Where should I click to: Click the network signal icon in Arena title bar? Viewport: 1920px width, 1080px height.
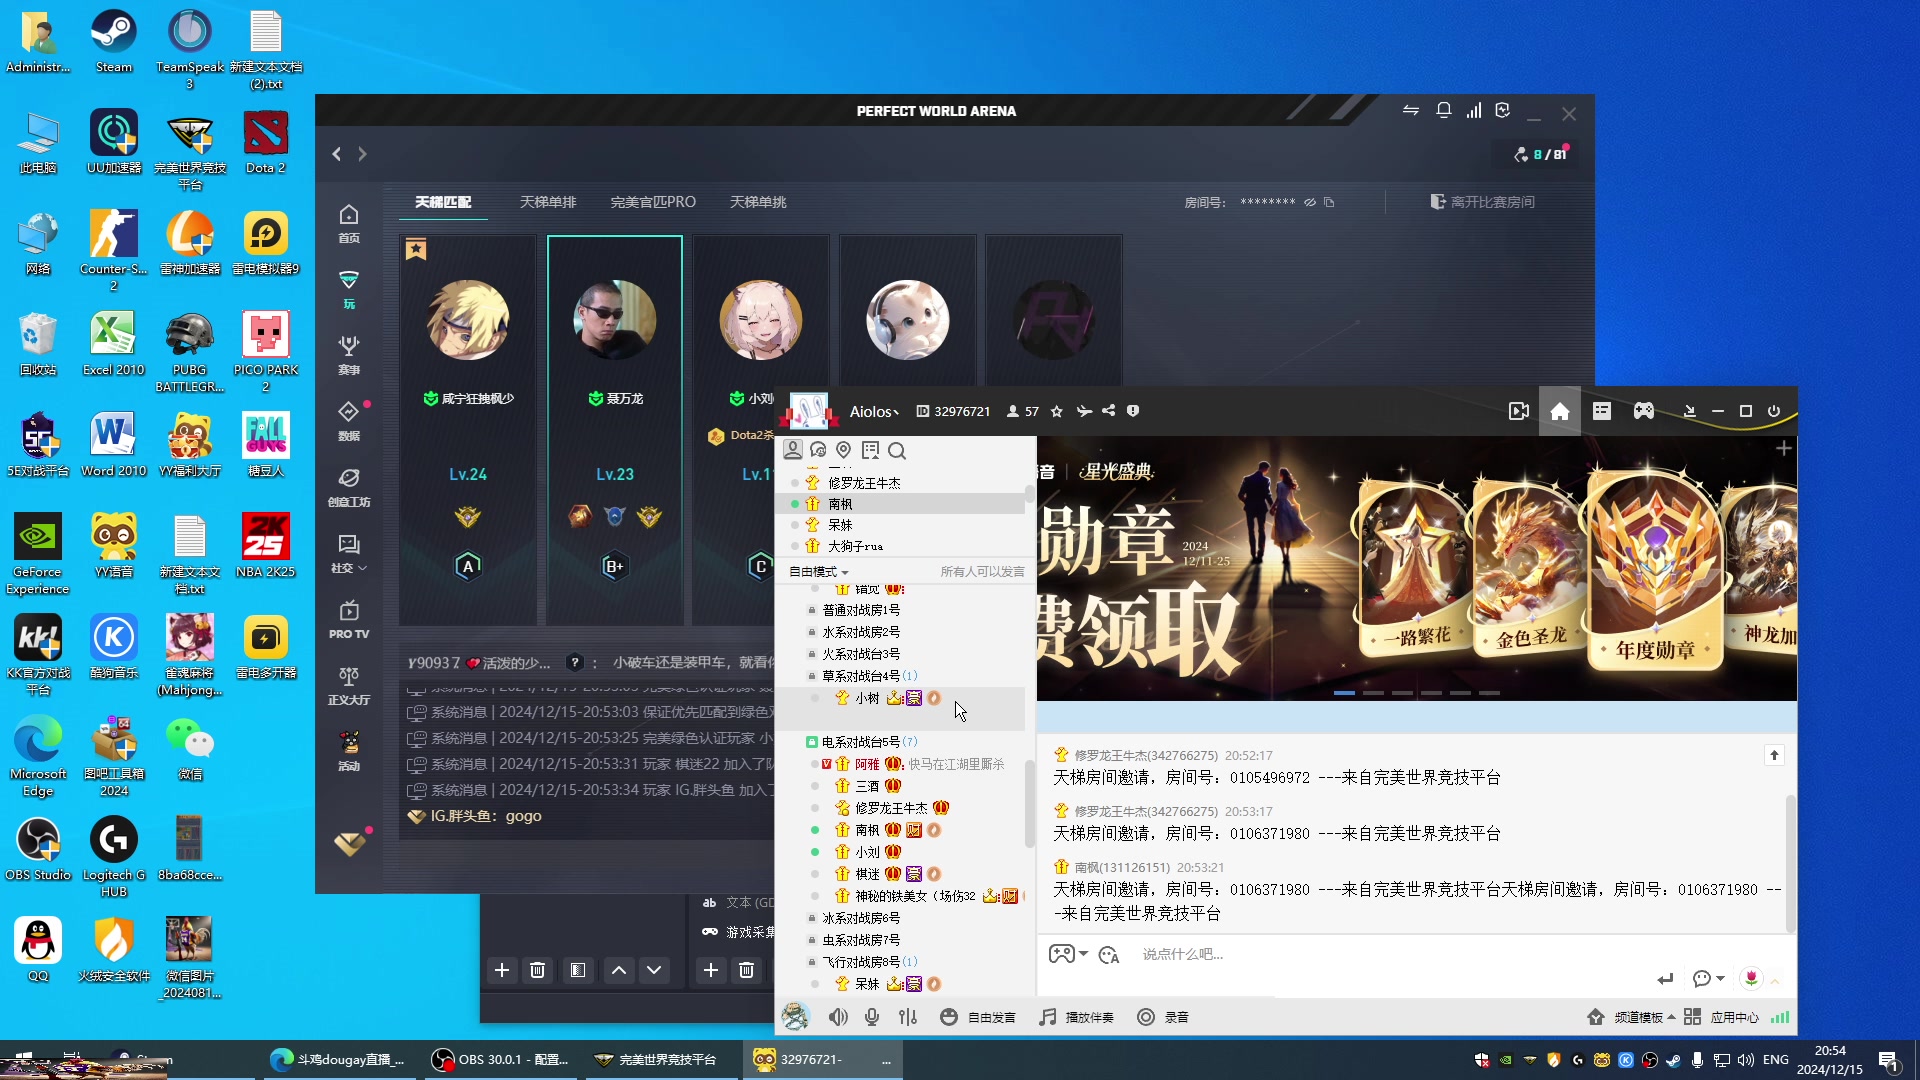click(x=1473, y=111)
